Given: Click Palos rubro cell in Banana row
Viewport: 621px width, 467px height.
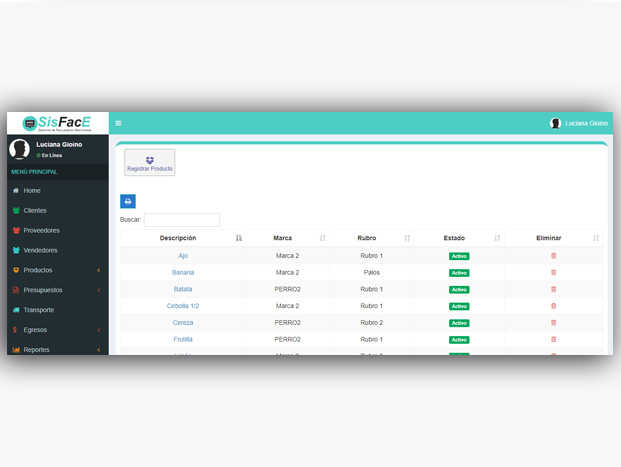Looking at the screenshot, I should click(x=371, y=273).
